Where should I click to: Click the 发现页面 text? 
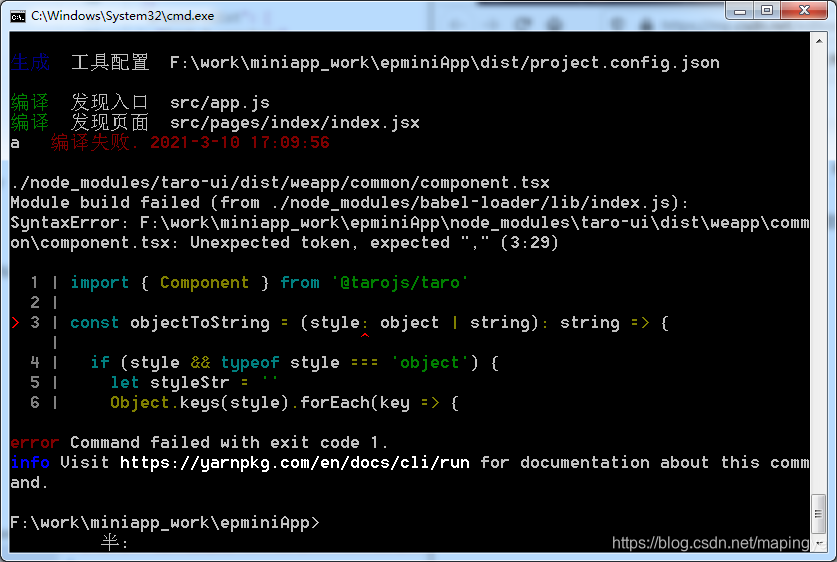click(x=110, y=122)
